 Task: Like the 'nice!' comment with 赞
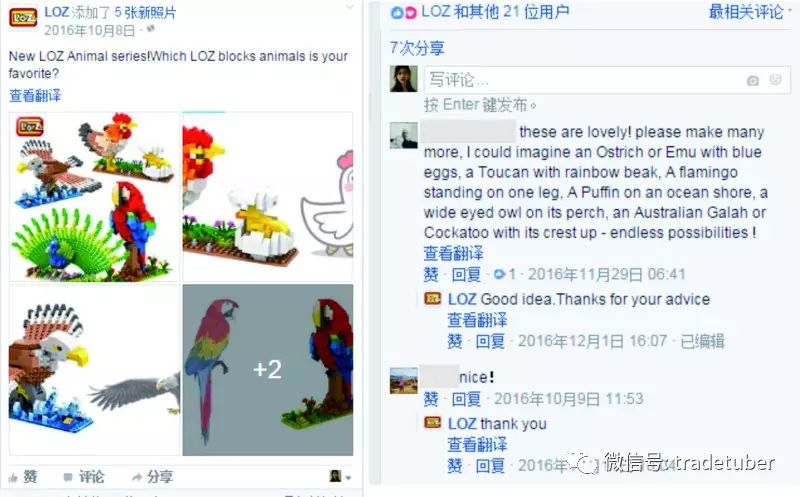pos(431,399)
